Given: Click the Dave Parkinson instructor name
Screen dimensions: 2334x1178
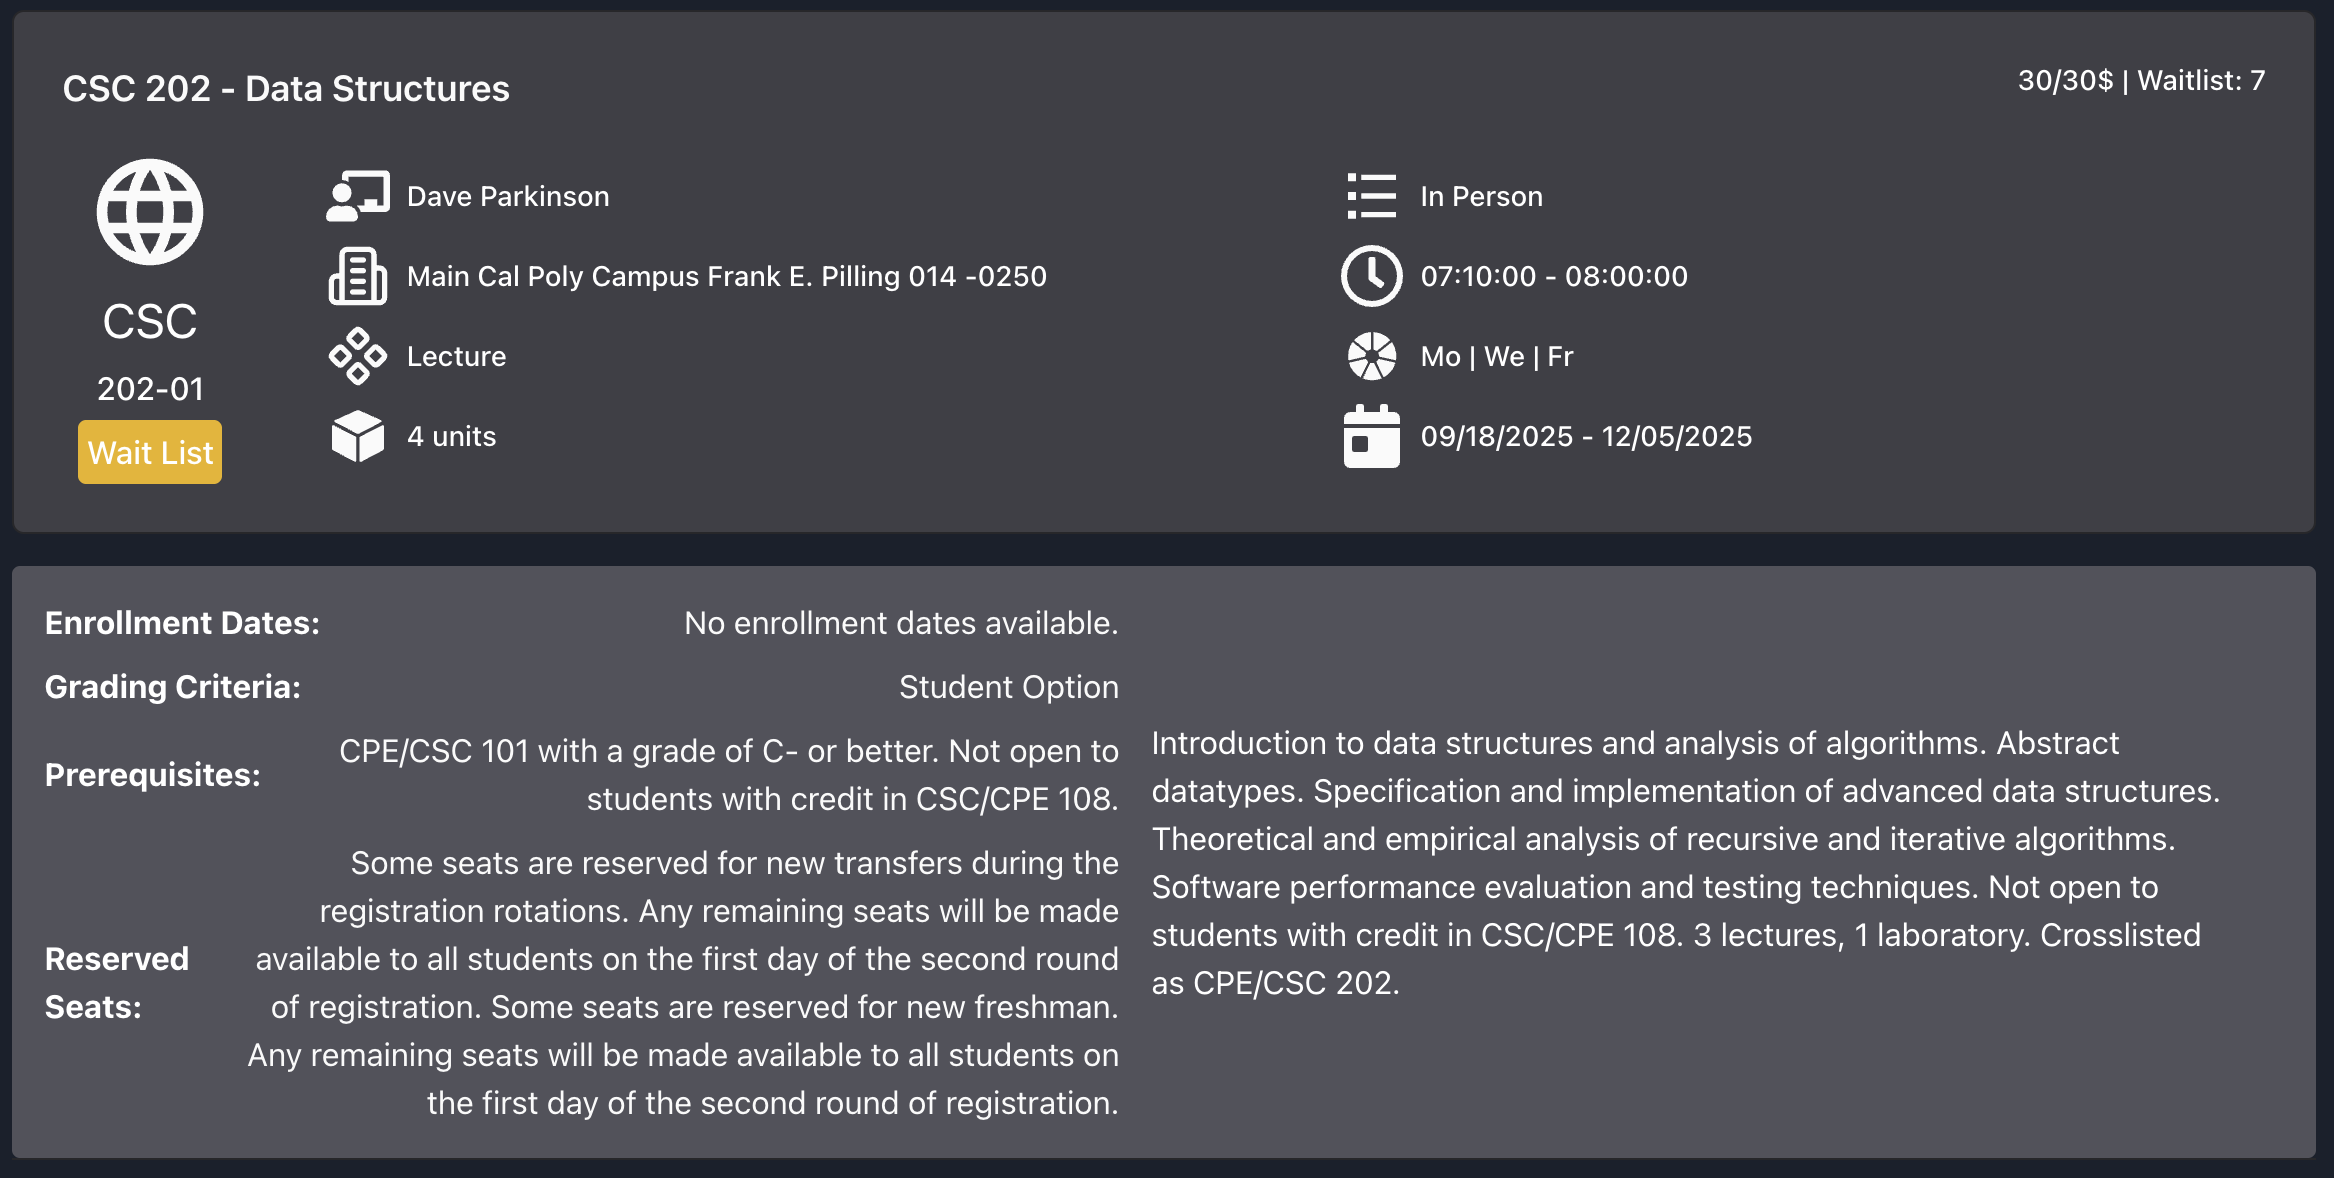Looking at the screenshot, I should [508, 196].
